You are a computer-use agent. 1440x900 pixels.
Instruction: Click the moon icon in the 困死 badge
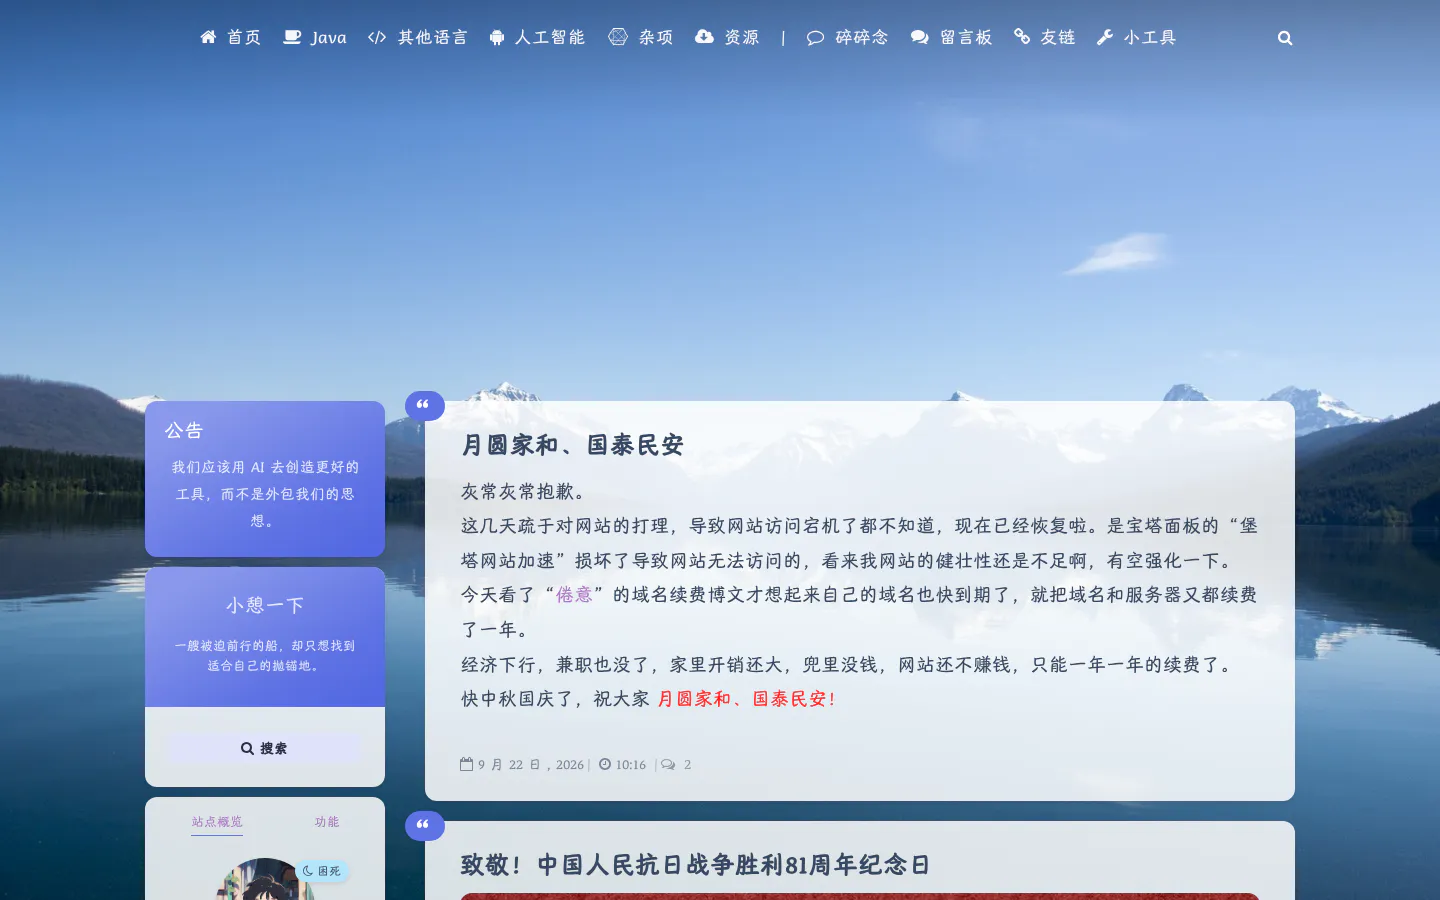click(x=308, y=871)
